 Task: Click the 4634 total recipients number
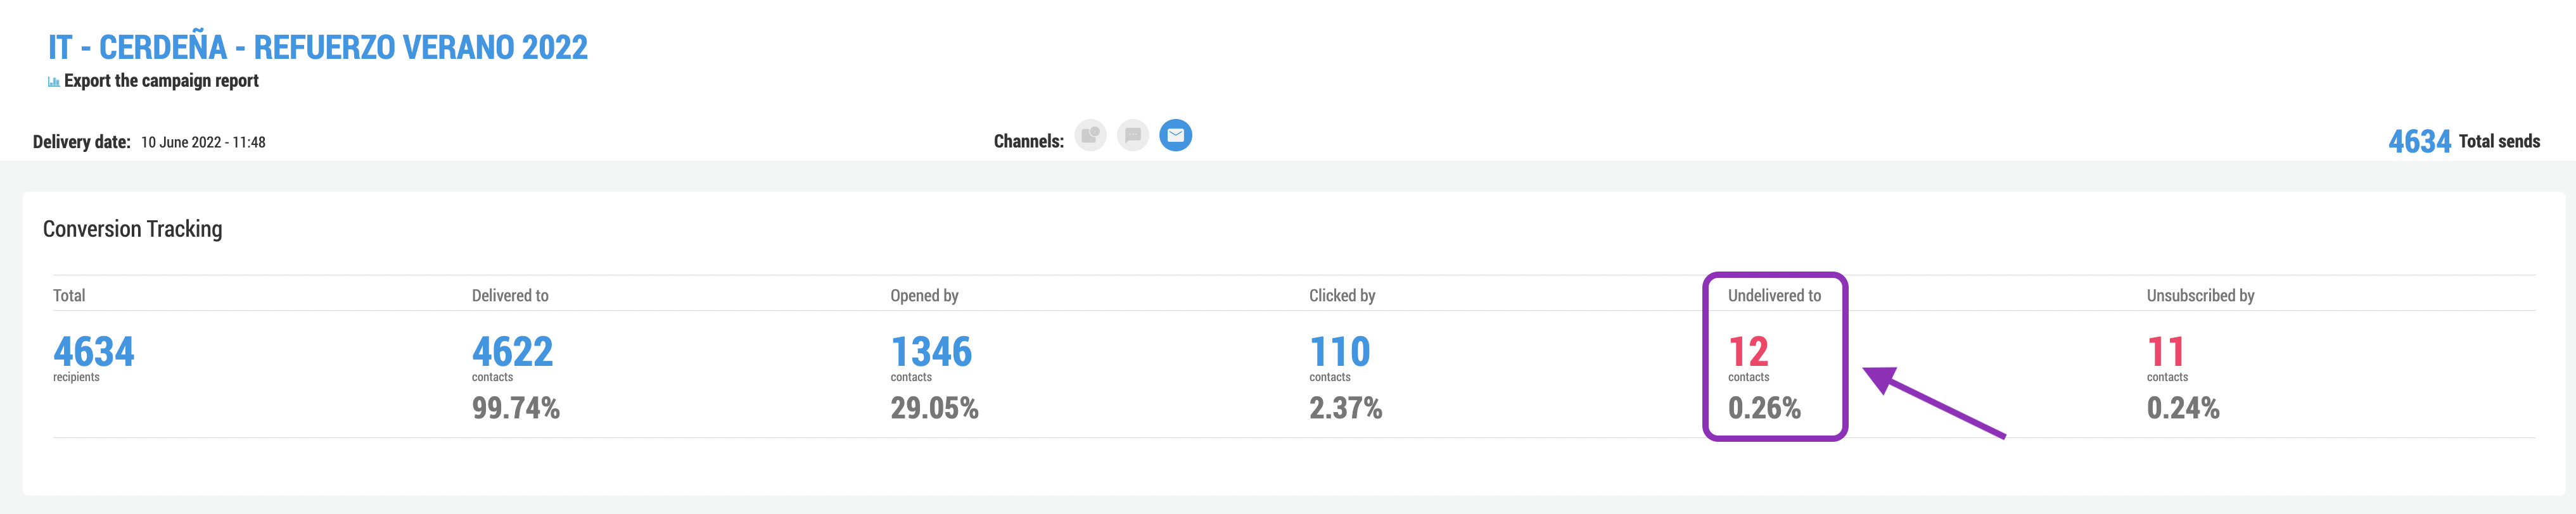[93, 352]
